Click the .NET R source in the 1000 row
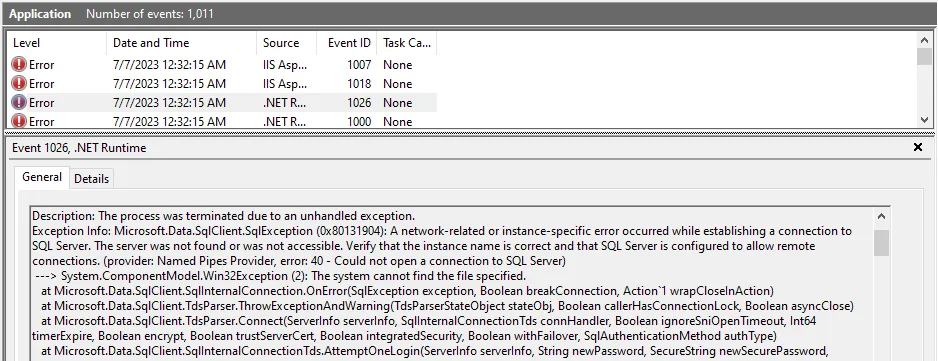This screenshot has height=361, width=938. [x=285, y=122]
